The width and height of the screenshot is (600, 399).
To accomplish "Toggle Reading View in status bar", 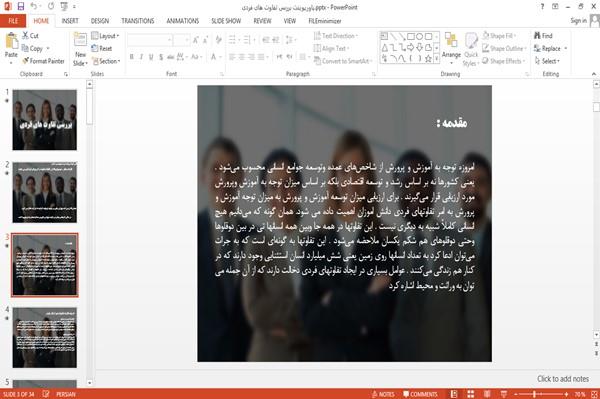I will point(487,394).
